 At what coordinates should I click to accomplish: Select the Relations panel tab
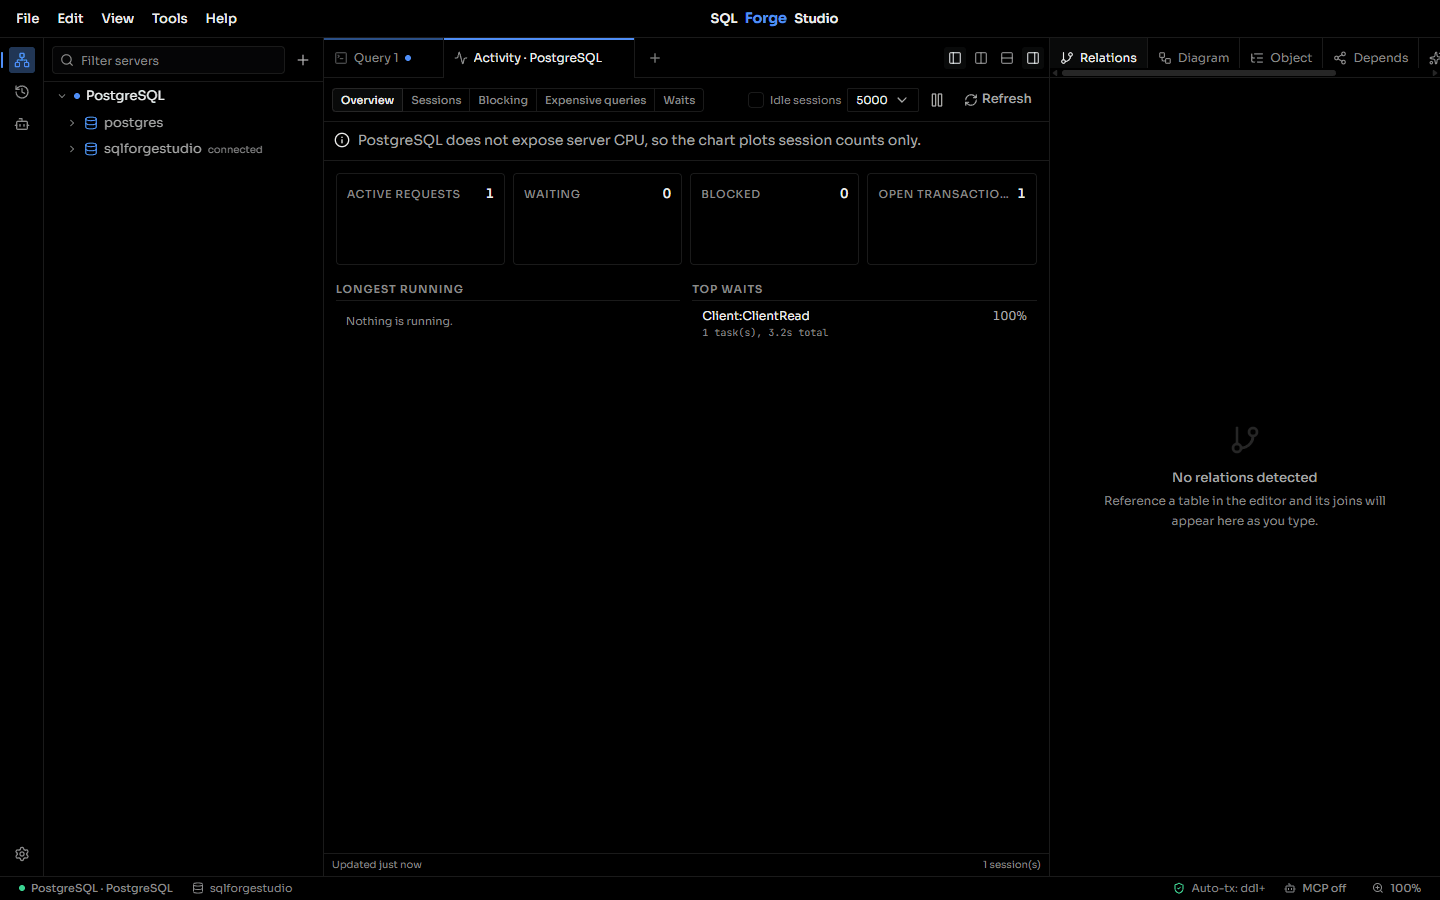[x=1098, y=58]
